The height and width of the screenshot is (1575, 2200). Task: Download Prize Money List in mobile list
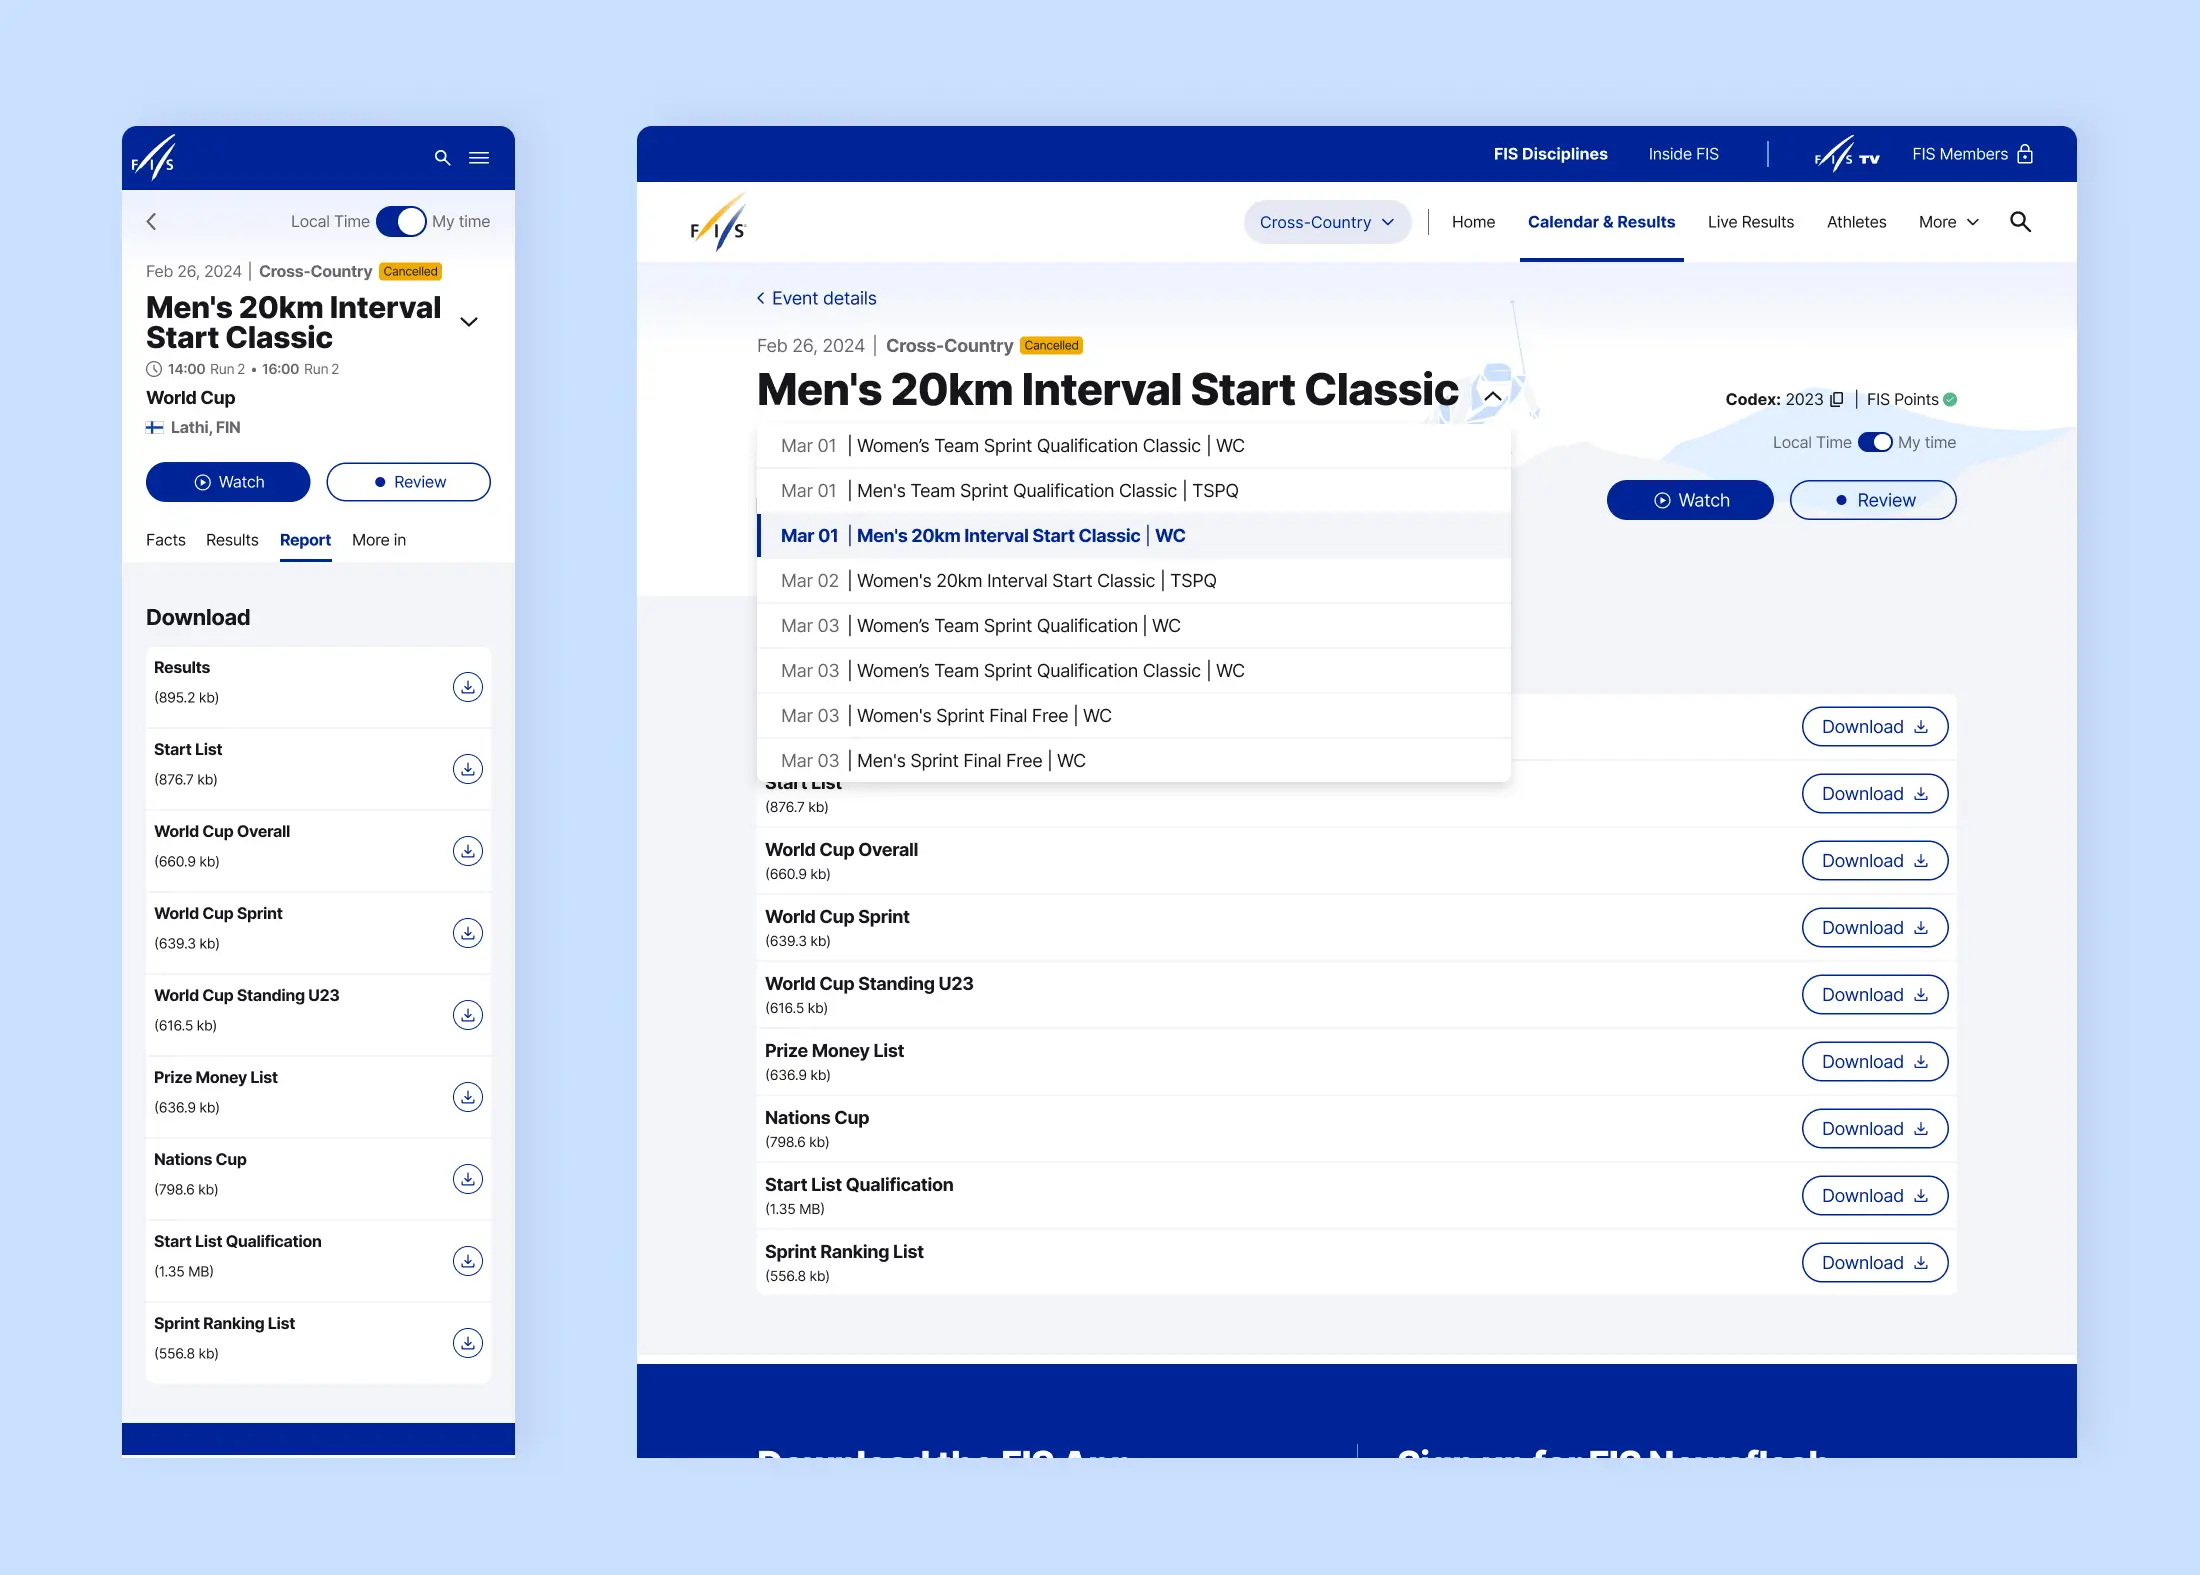tap(468, 1097)
